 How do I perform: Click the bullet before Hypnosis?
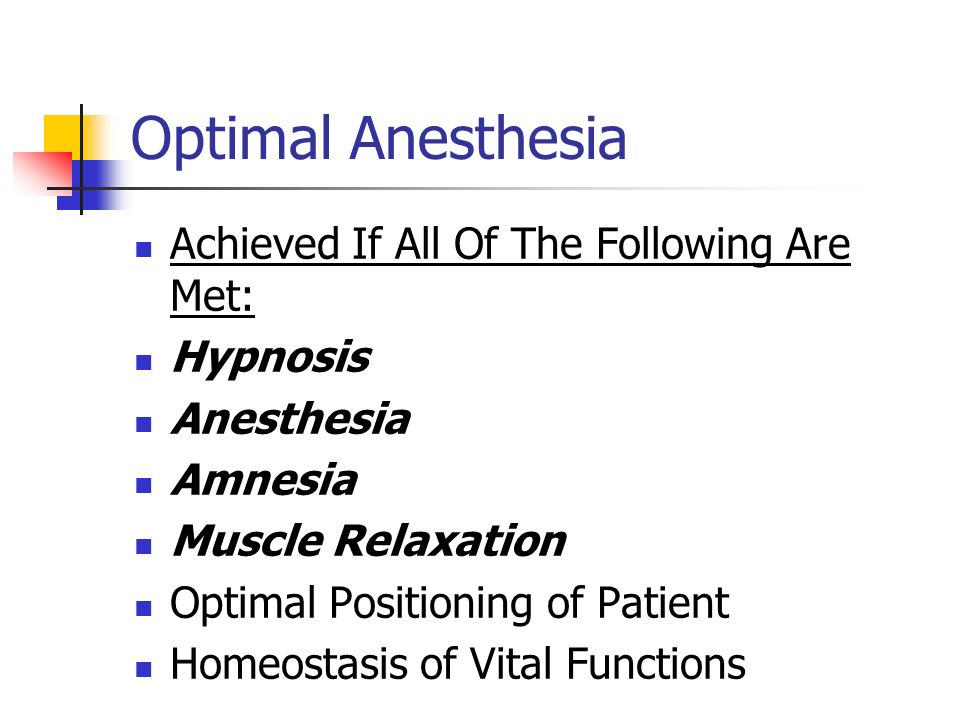coord(143,362)
